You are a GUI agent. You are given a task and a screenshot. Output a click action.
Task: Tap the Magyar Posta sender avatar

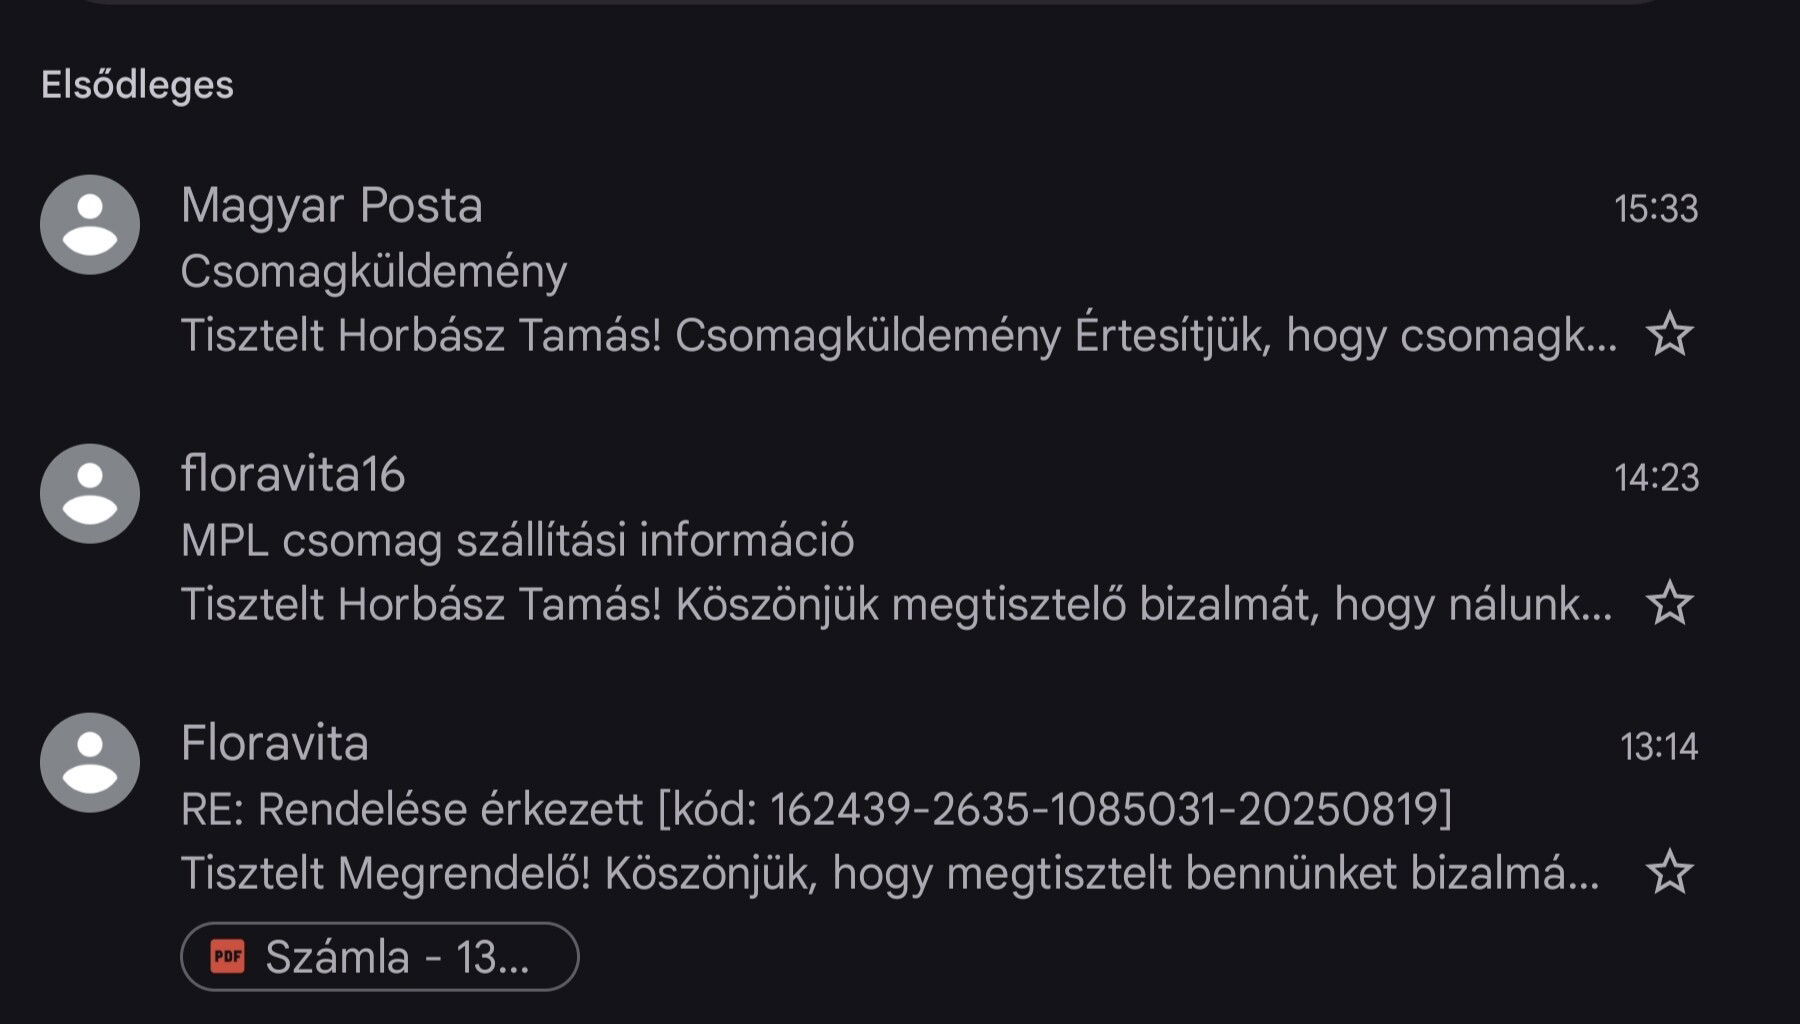pos(90,225)
